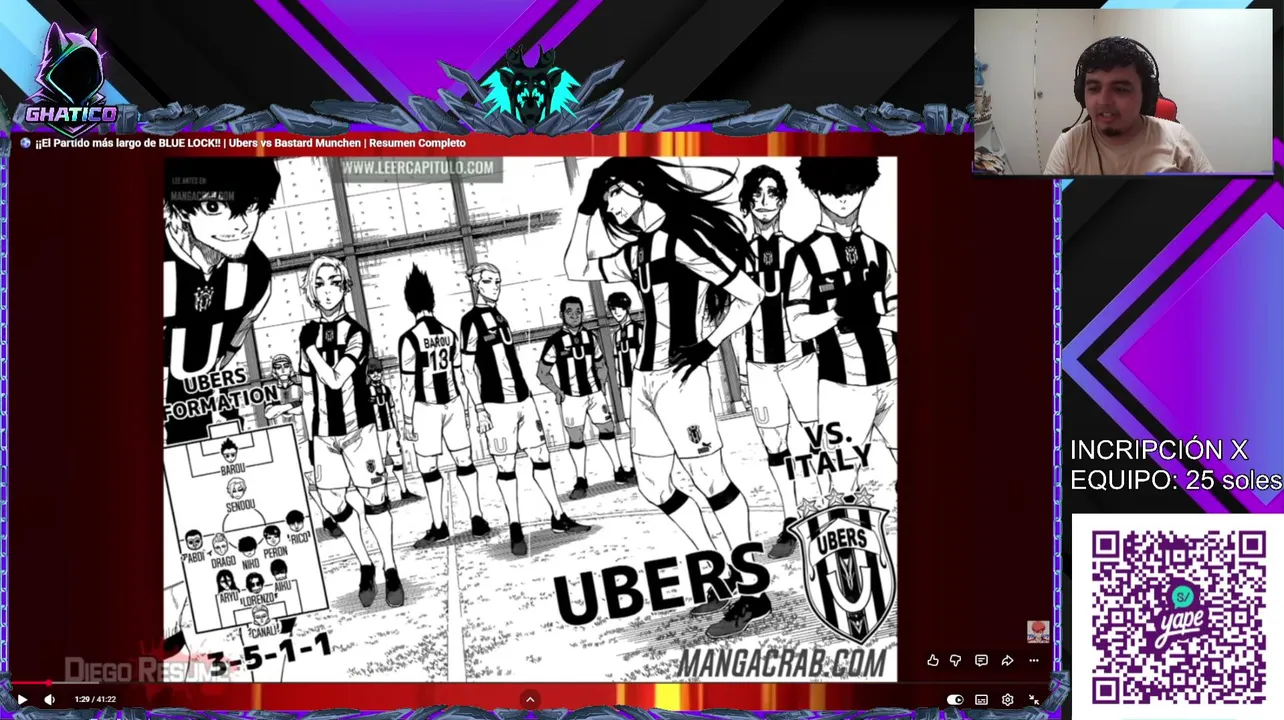Expand the chevron-up panel below video
The width and height of the screenshot is (1284, 720).
[x=530, y=700]
